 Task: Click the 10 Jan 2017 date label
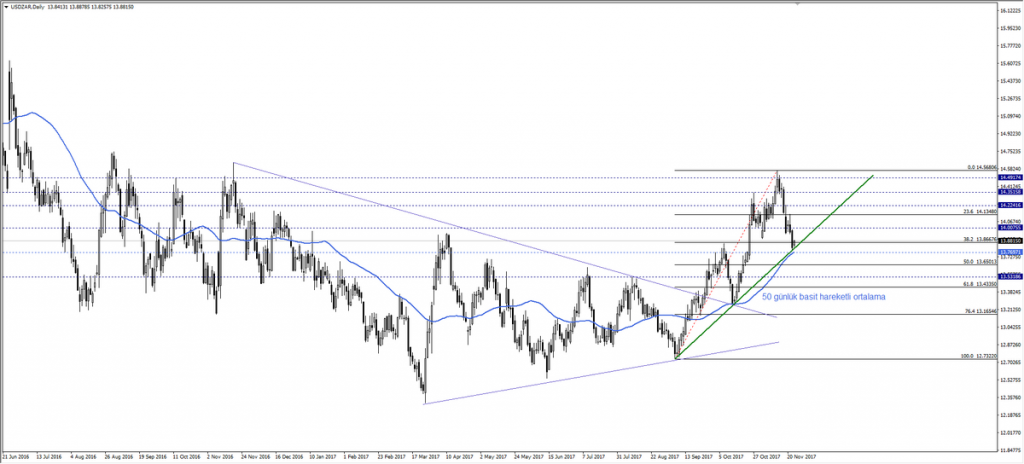click(x=324, y=457)
